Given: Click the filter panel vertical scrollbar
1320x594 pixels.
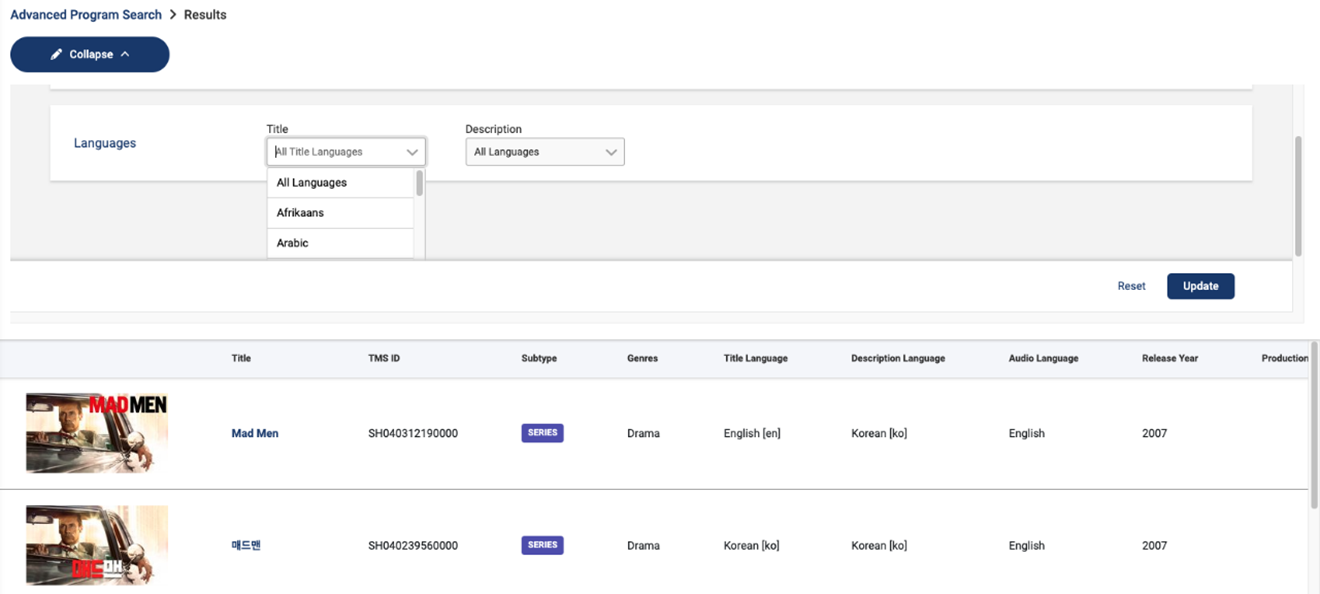Looking at the screenshot, I should [1298, 195].
